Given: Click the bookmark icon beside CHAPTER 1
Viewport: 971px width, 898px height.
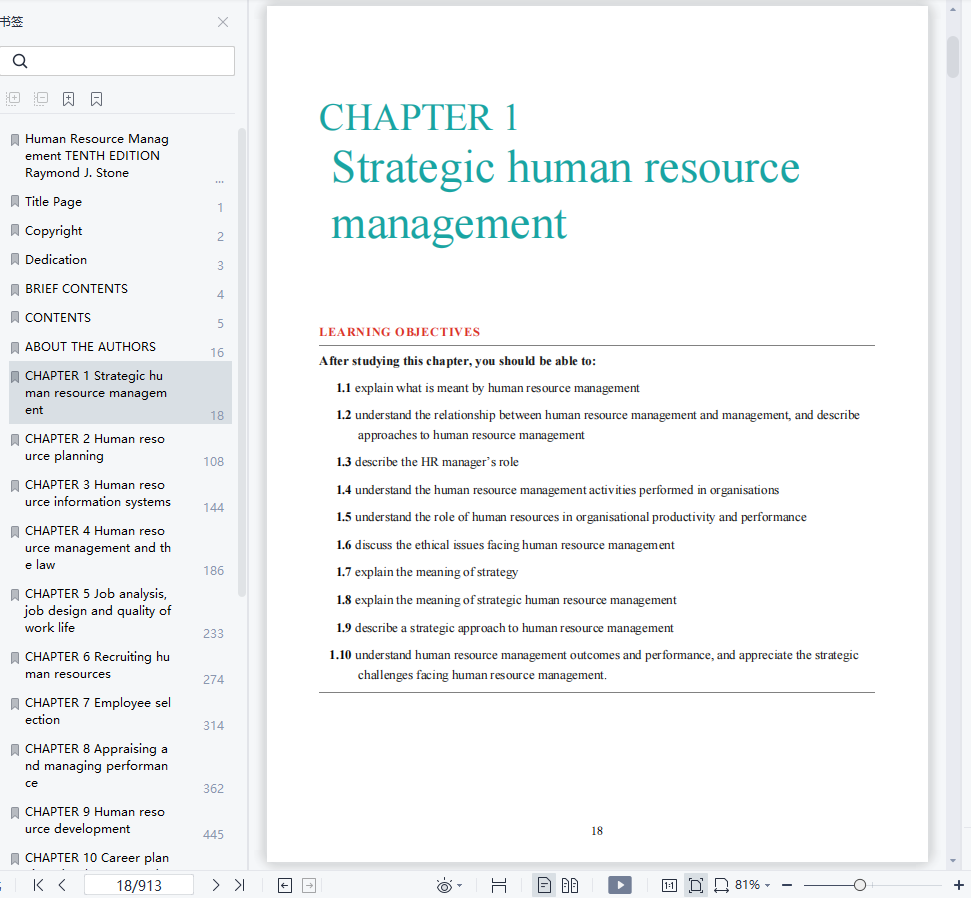Looking at the screenshot, I should (15, 377).
